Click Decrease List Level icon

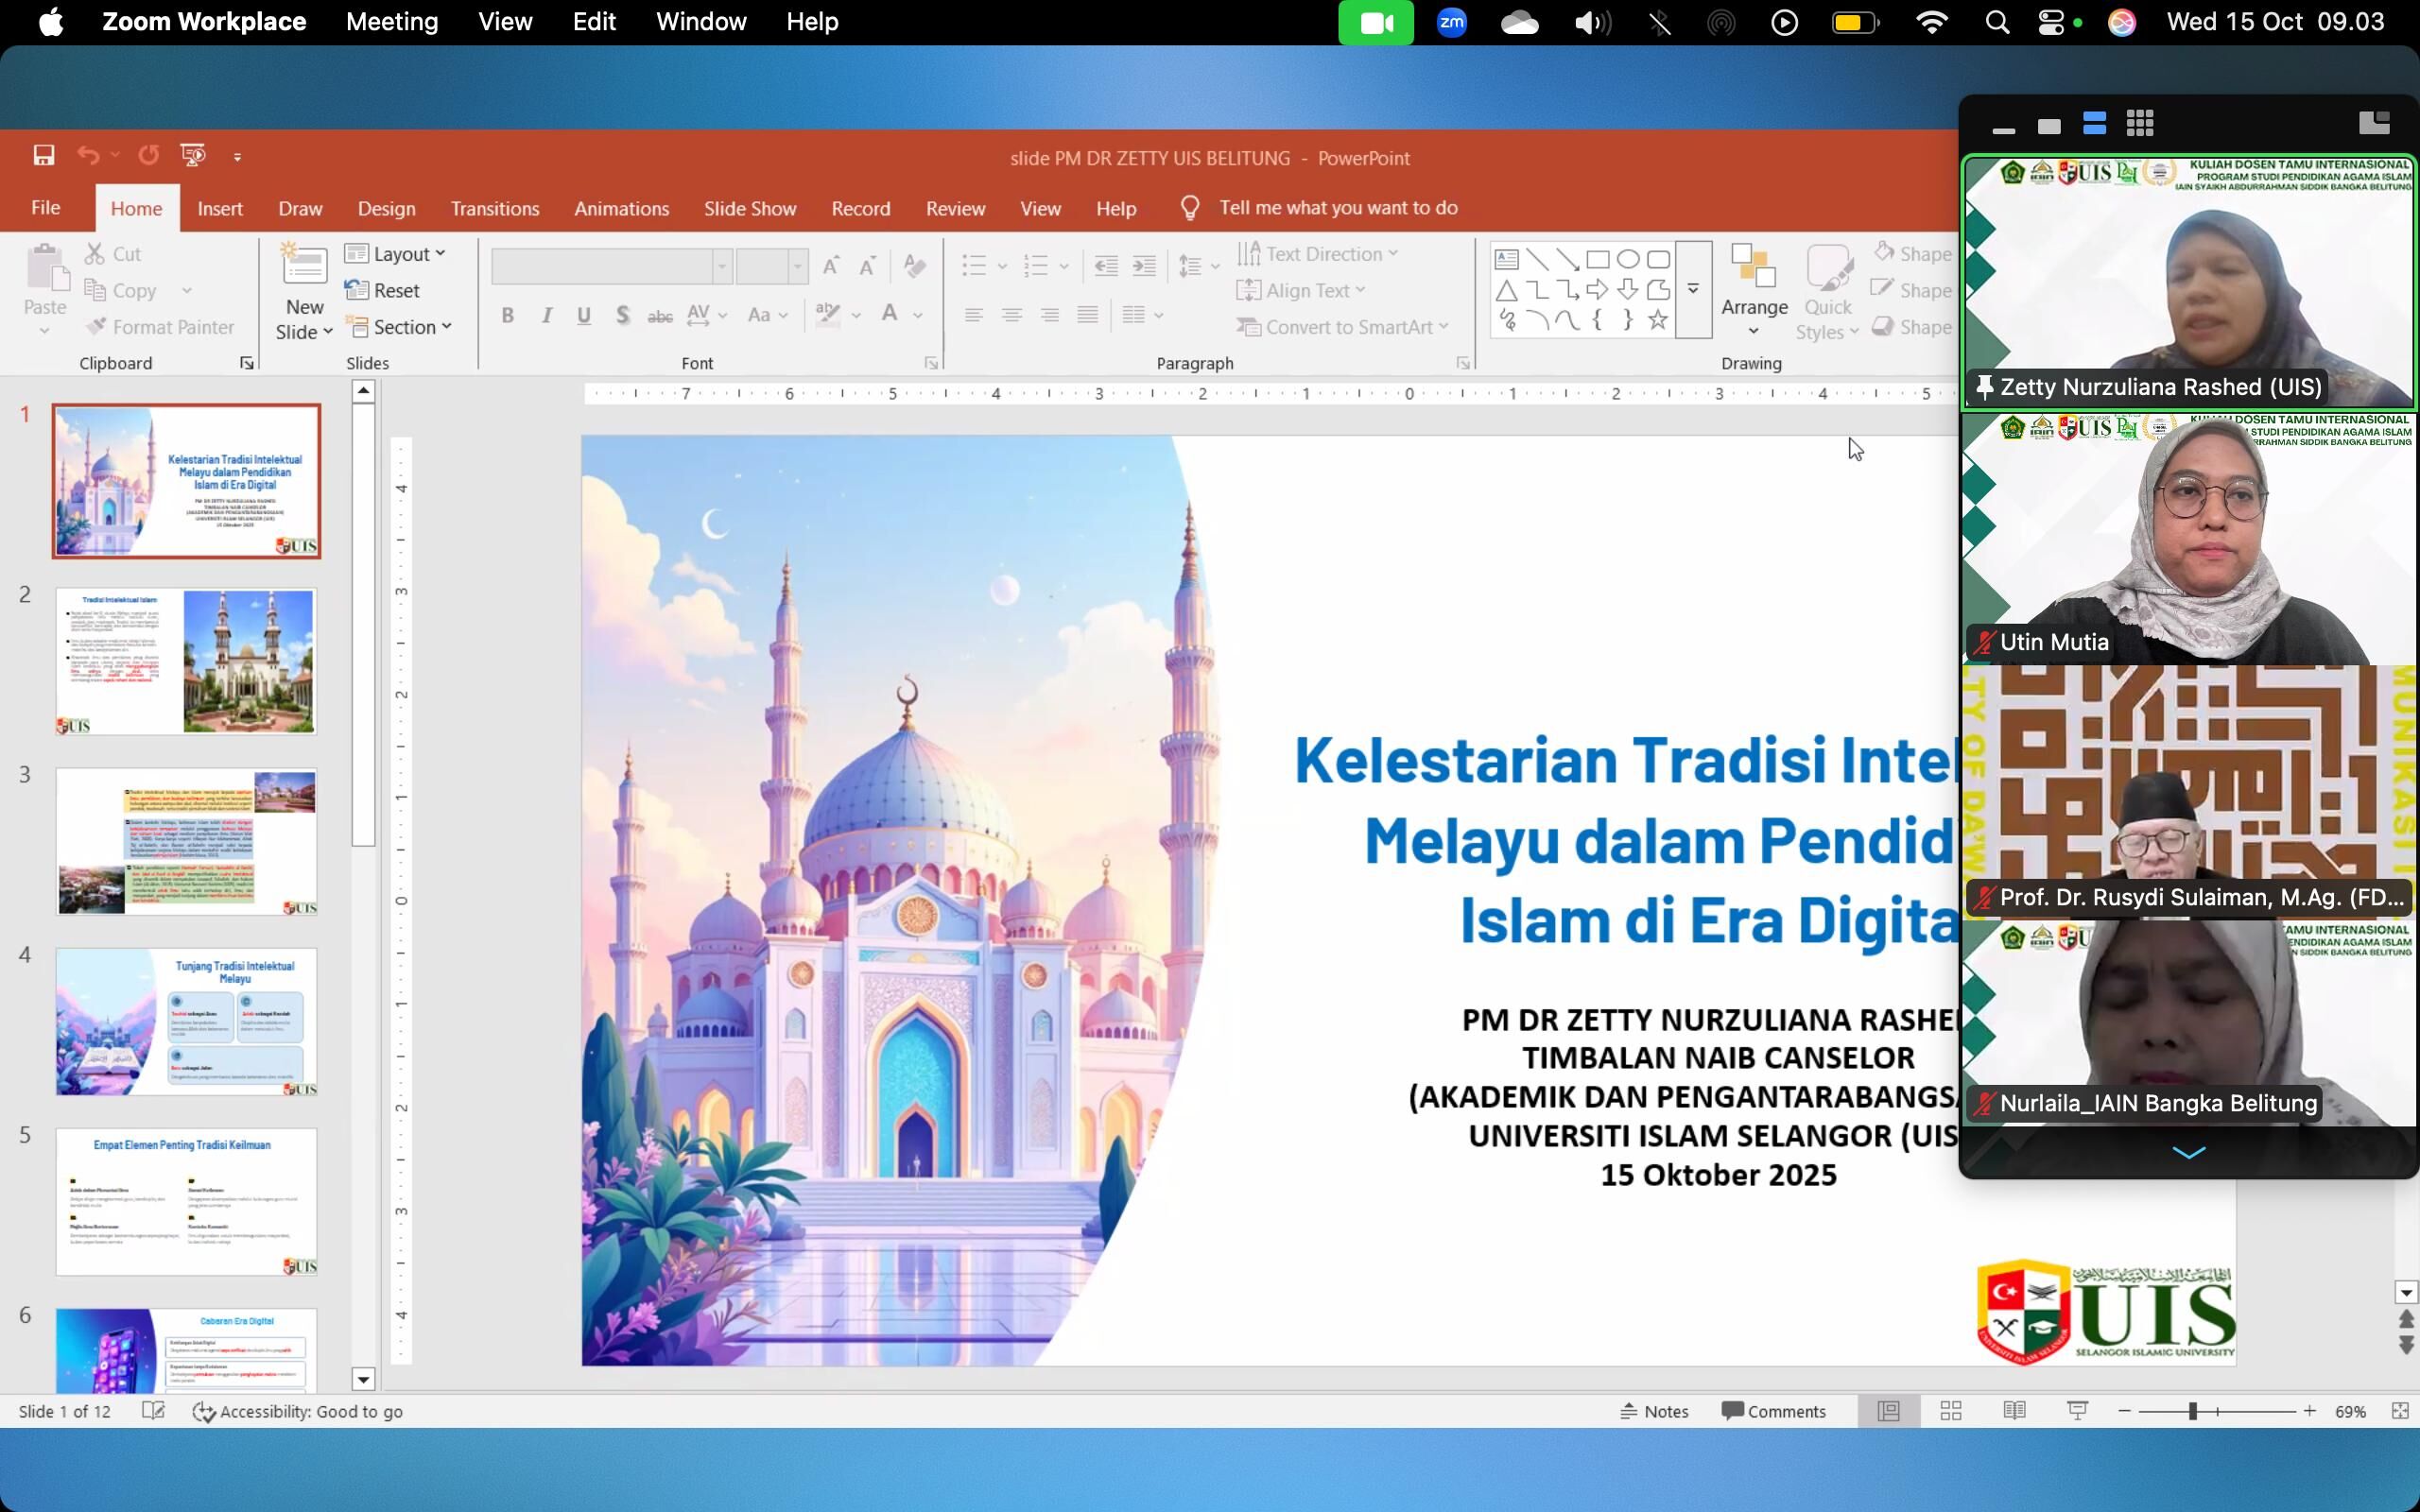point(1106,266)
